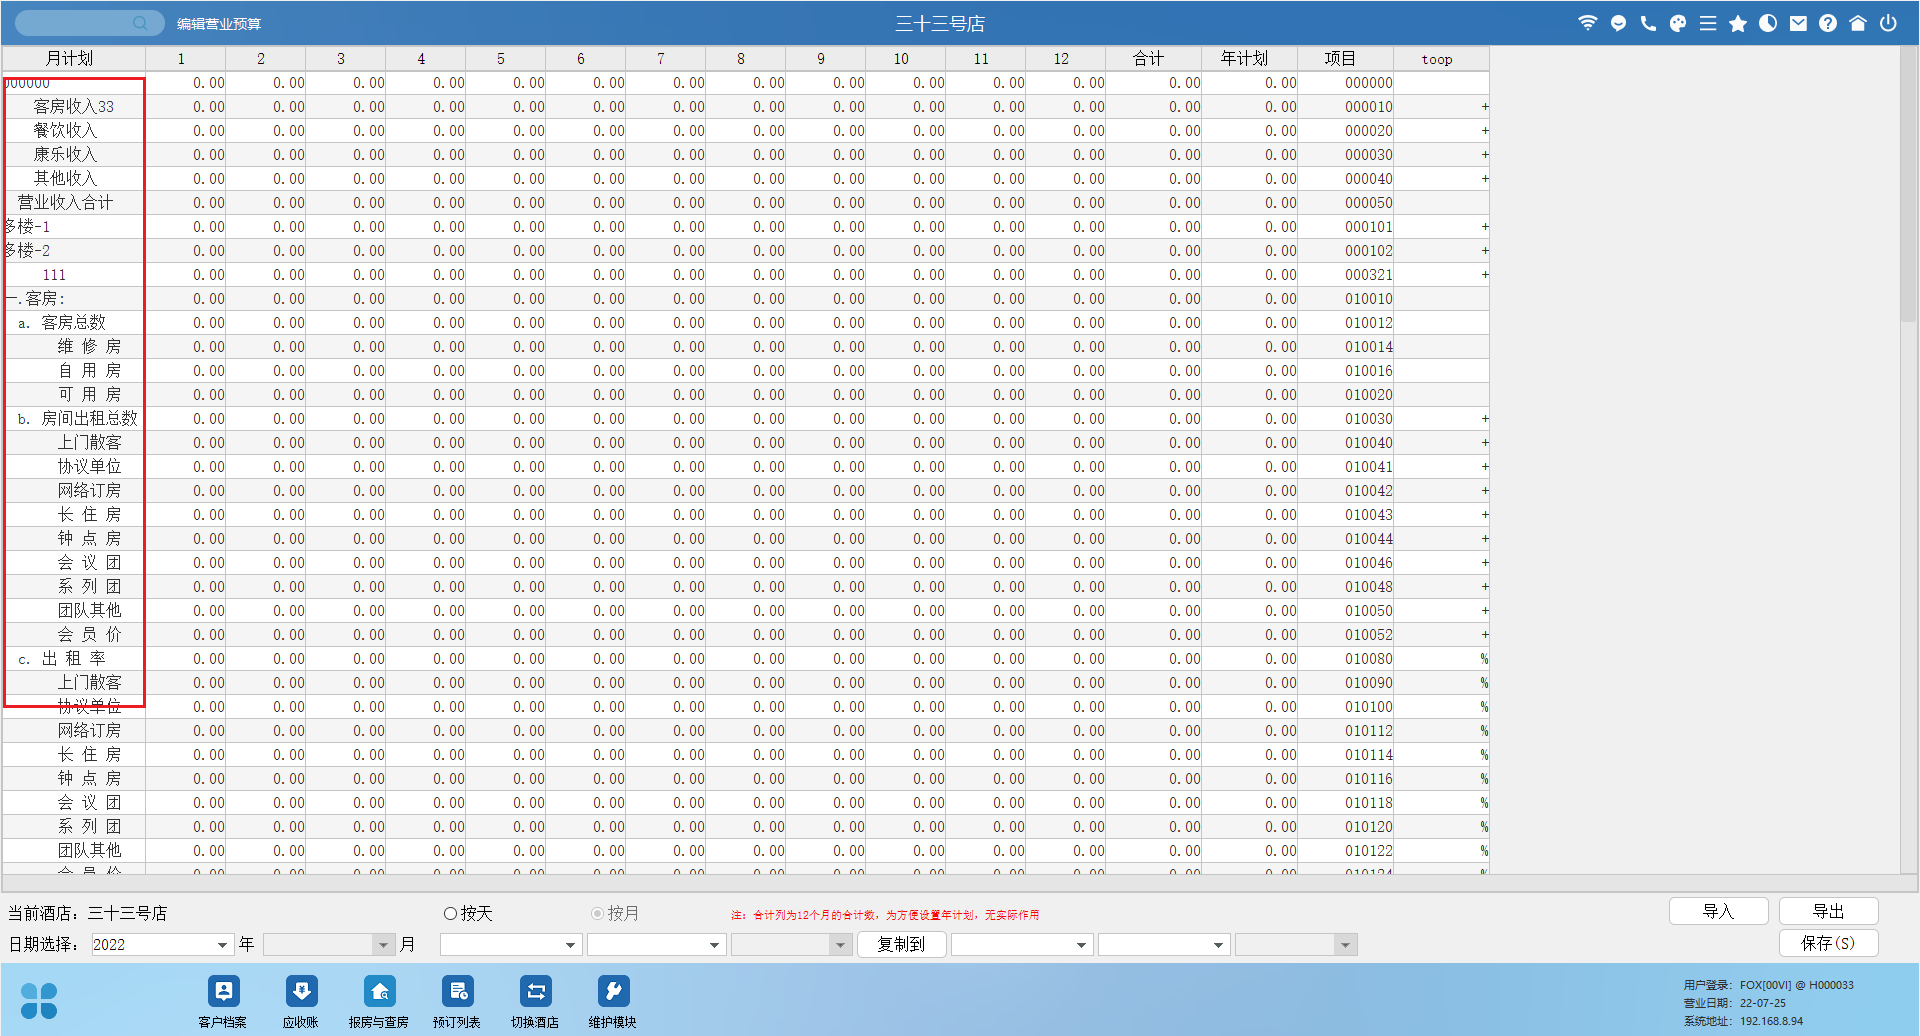The width and height of the screenshot is (1920, 1036).
Task: Click the 保存(S) button
Action: (1829, 943)
